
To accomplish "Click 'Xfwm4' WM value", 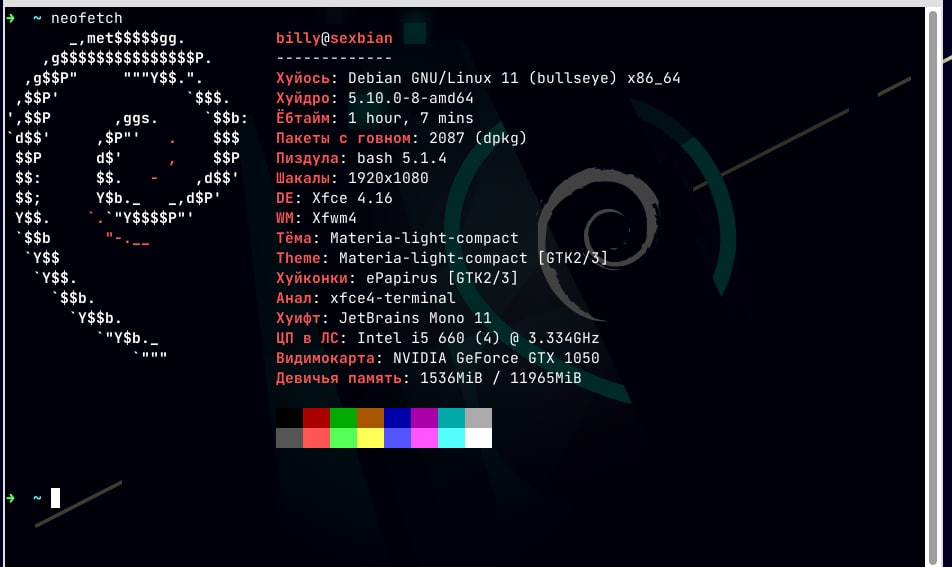I will point(334,218).
